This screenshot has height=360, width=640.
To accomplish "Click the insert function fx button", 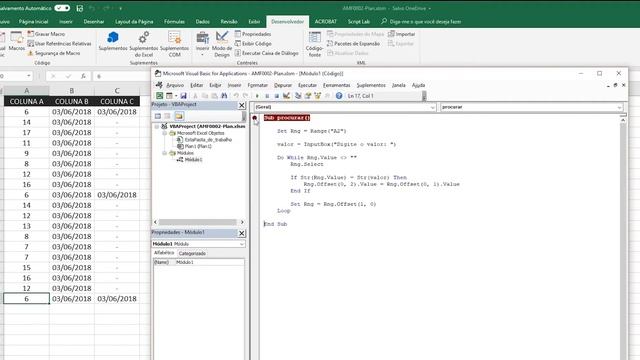I will coord(83,76).
